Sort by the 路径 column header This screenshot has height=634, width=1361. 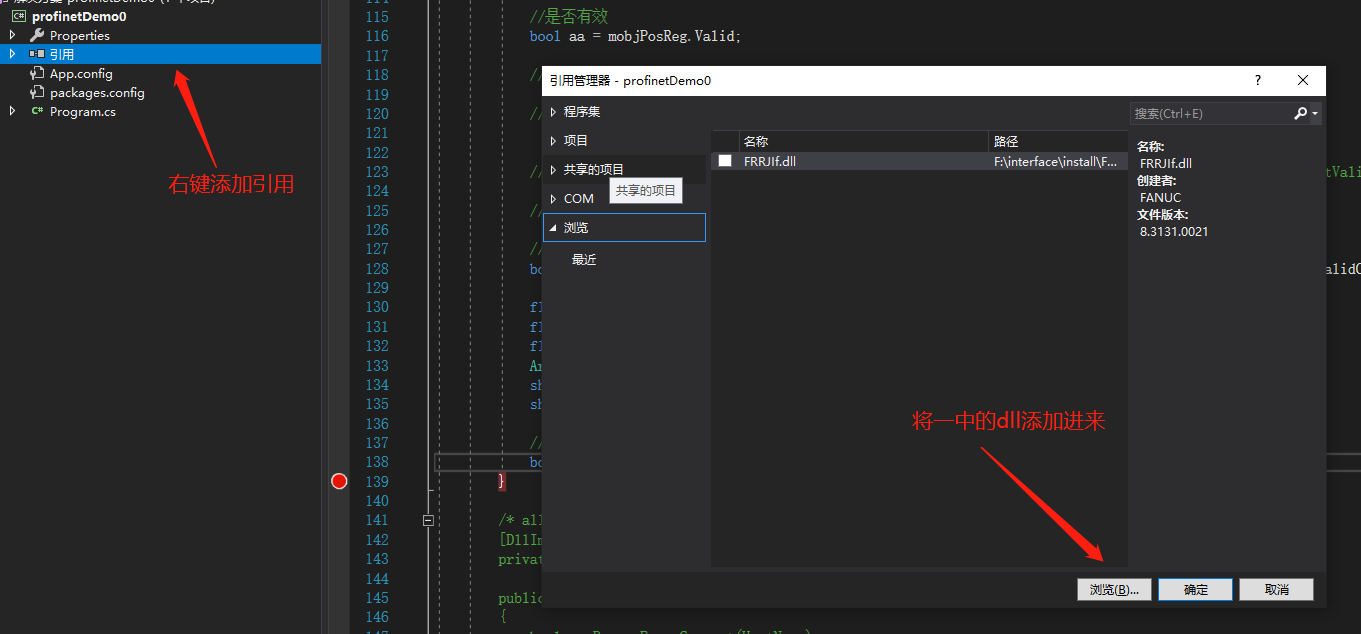(x=1058, y=142)
